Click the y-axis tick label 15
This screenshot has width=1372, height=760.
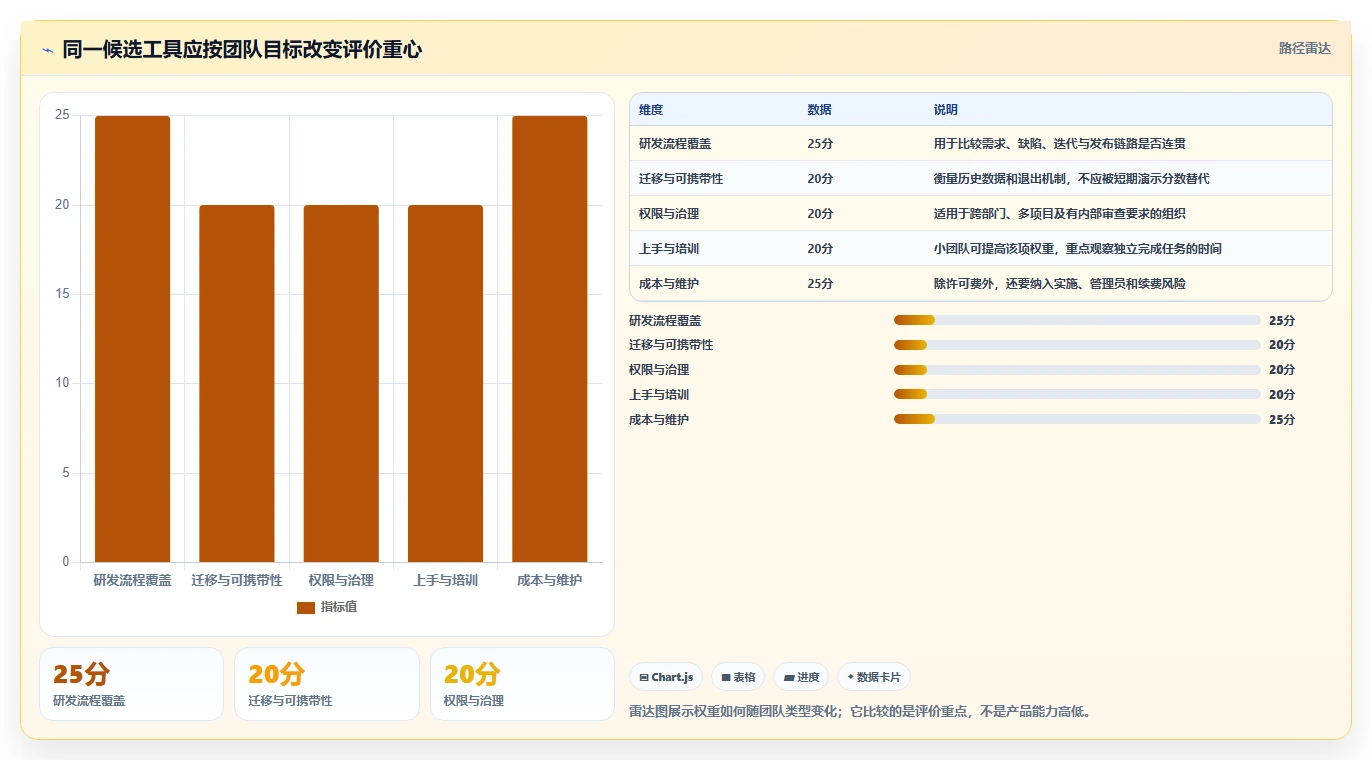(x=62, y=294)
